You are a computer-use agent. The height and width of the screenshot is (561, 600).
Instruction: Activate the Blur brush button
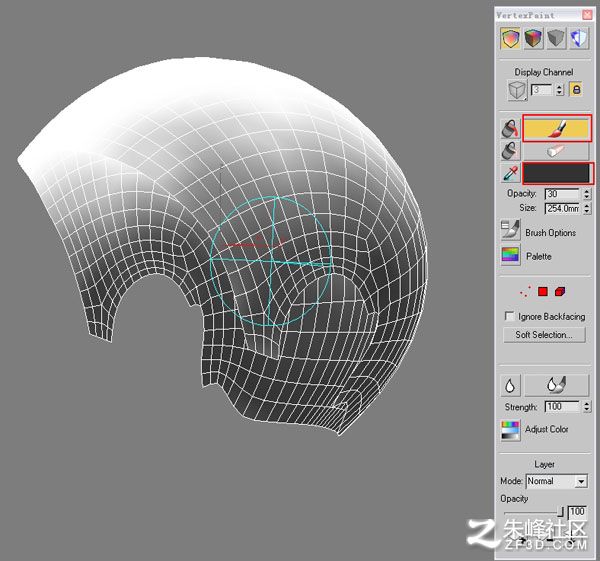click(x=556, y=386)
